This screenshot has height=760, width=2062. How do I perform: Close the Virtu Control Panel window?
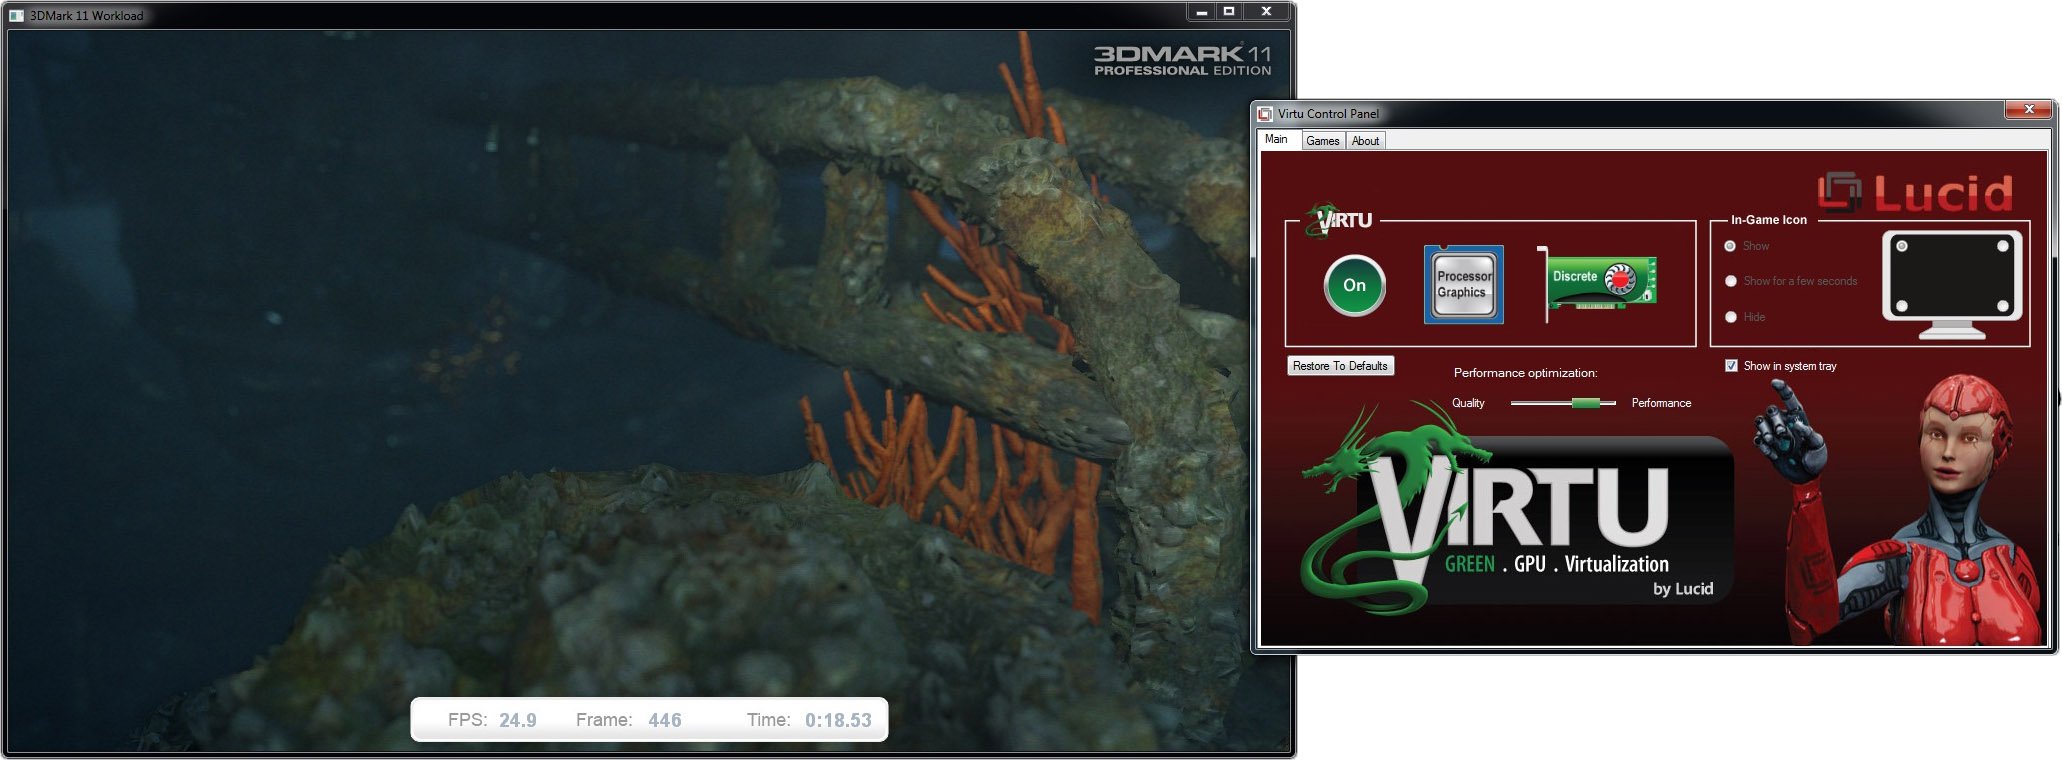[2028, 110]
